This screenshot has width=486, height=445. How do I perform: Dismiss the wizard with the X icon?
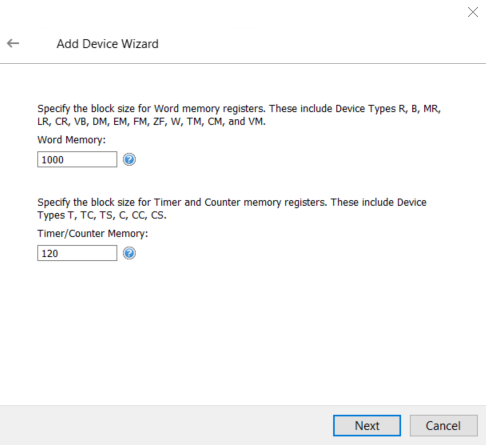click(473, 12)
